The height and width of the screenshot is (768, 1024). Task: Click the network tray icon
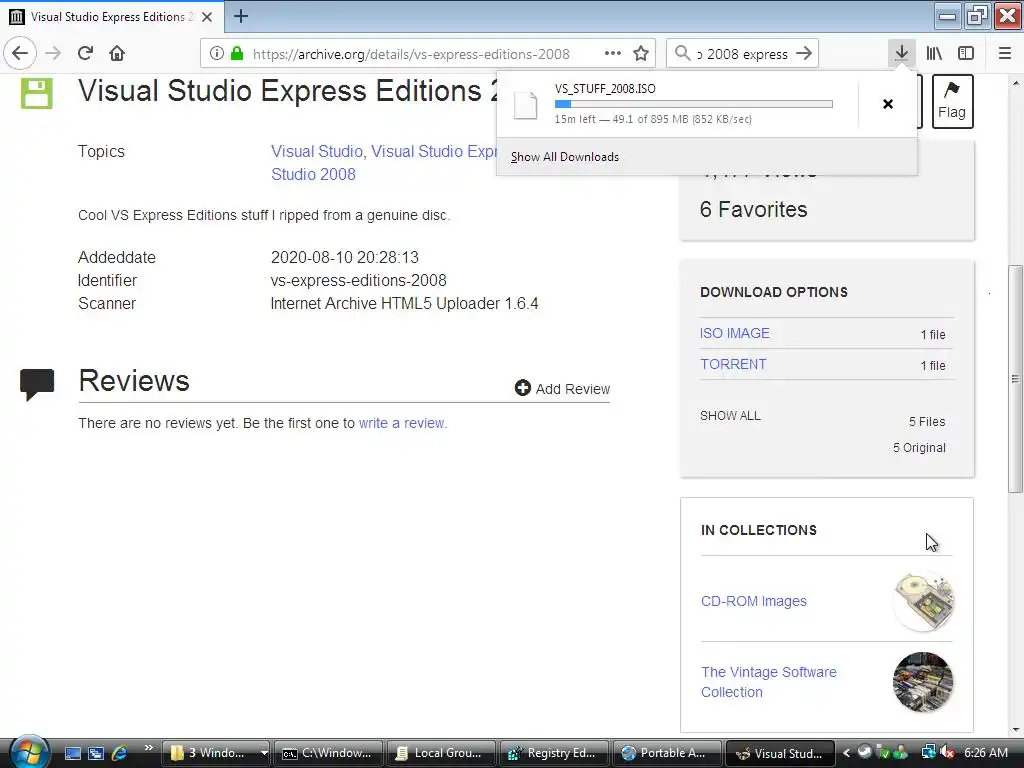(x=929, y=752)
